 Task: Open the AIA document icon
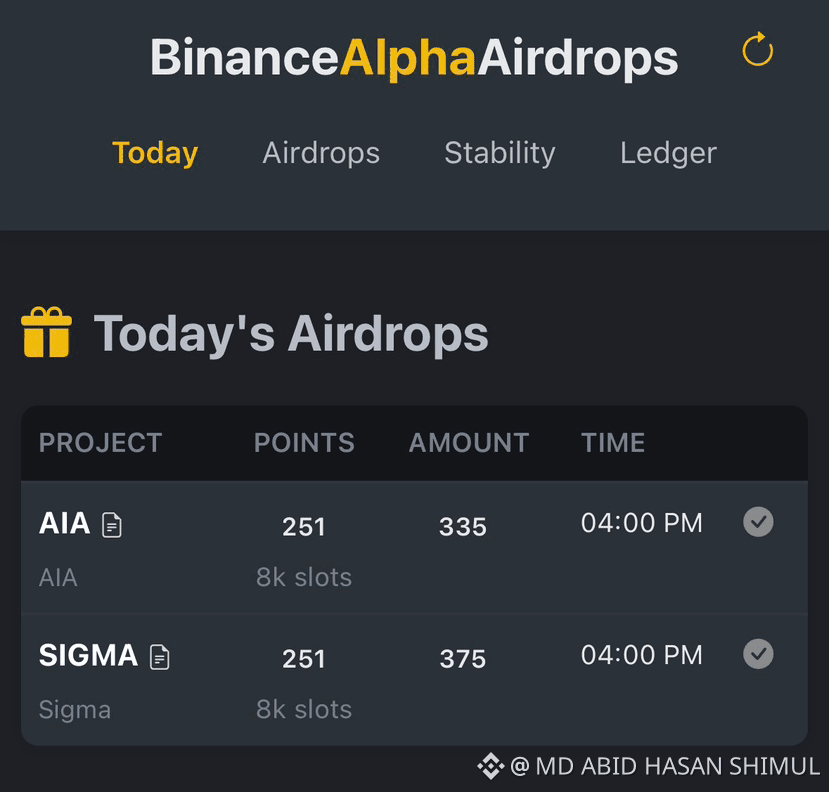tap(112, 525)
